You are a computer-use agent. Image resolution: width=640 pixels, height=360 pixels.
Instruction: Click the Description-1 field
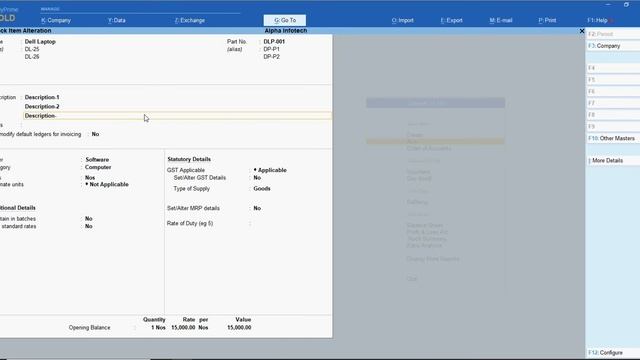[x=42, y=97]
